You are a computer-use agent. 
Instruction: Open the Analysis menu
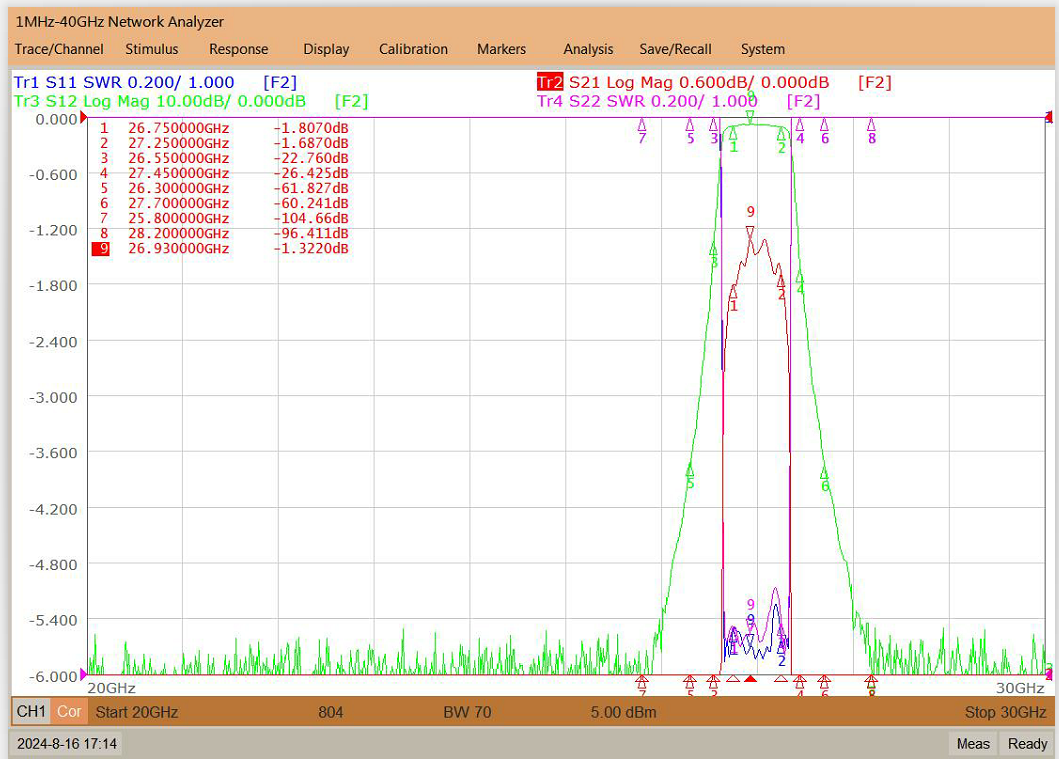(588, 49)
